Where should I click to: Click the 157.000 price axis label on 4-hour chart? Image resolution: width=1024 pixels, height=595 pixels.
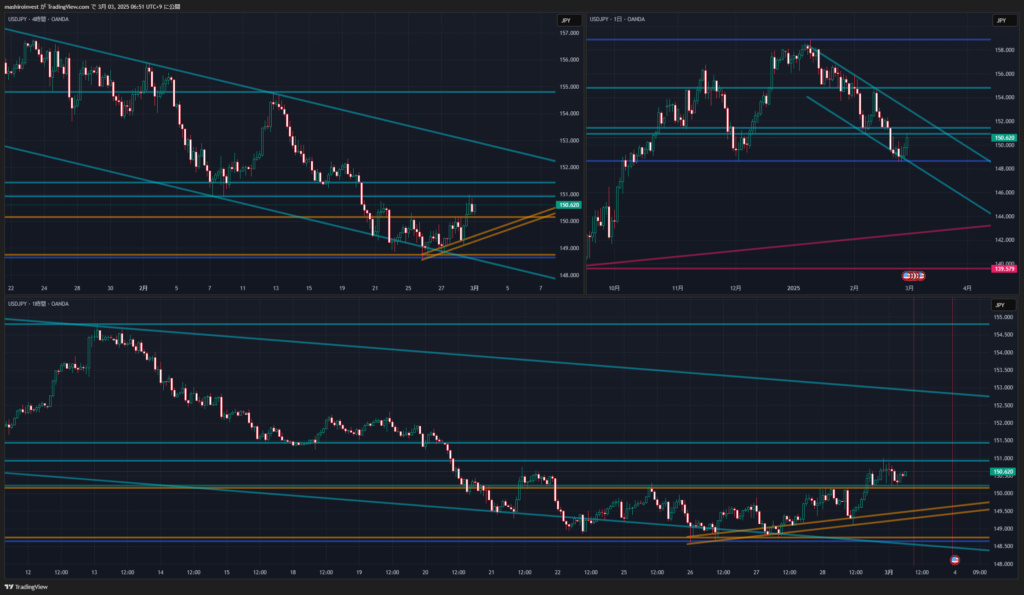pos(569,33)
